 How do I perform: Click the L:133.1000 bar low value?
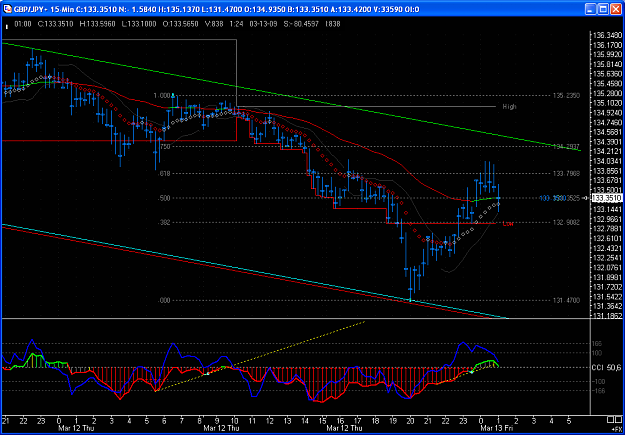[138, 24]
